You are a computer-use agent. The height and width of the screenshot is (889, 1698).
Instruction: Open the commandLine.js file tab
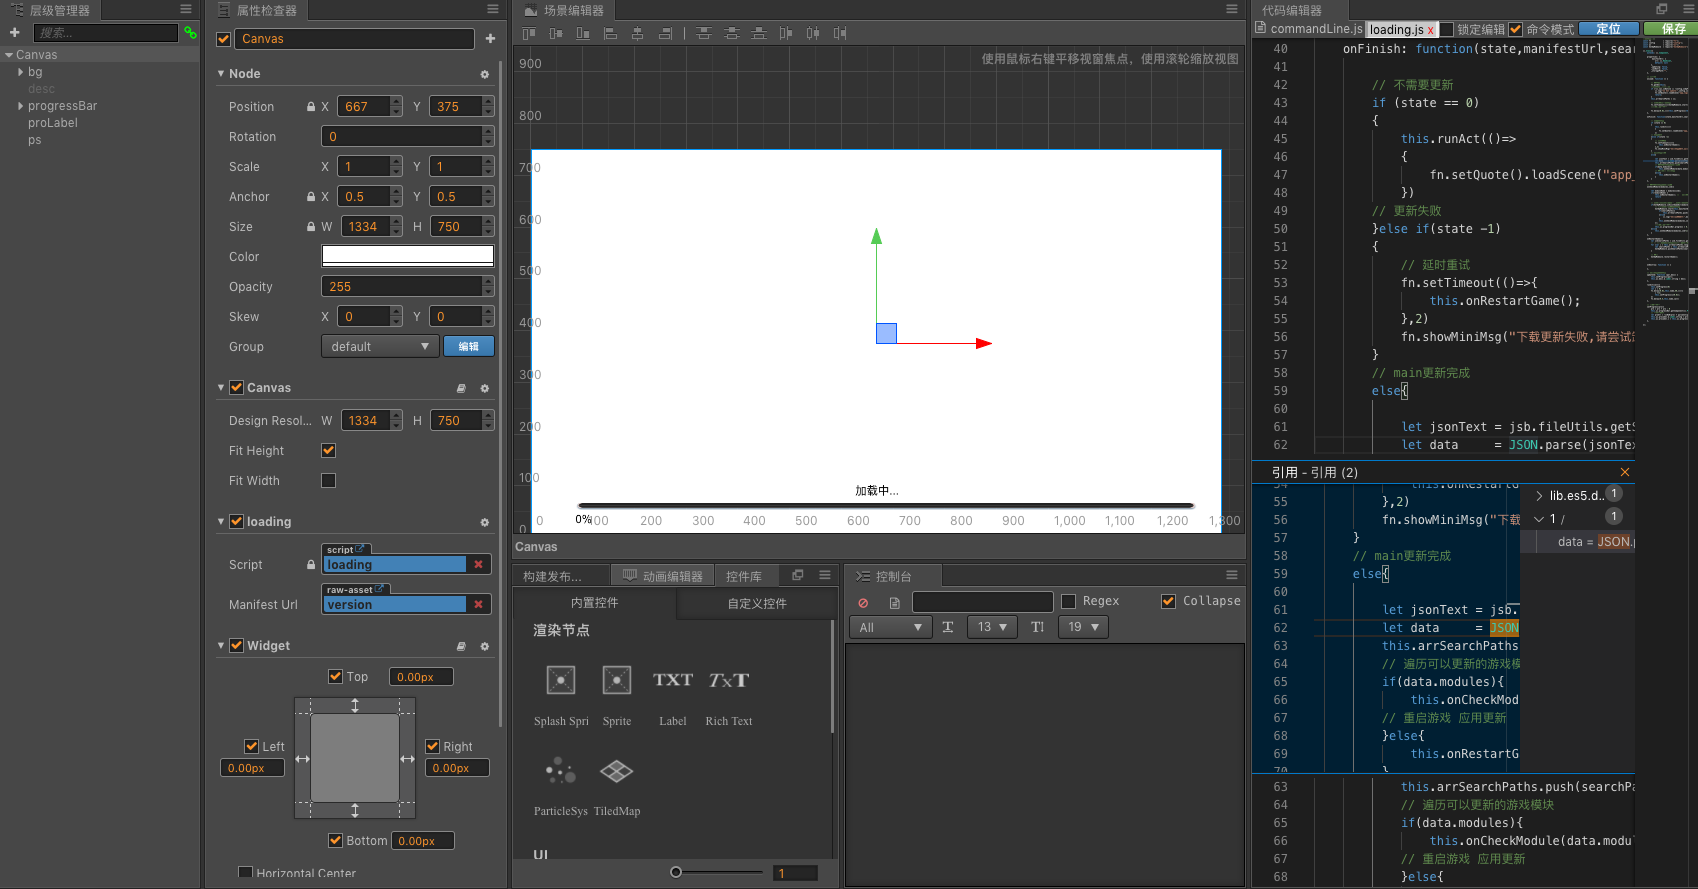(1310, 29)
